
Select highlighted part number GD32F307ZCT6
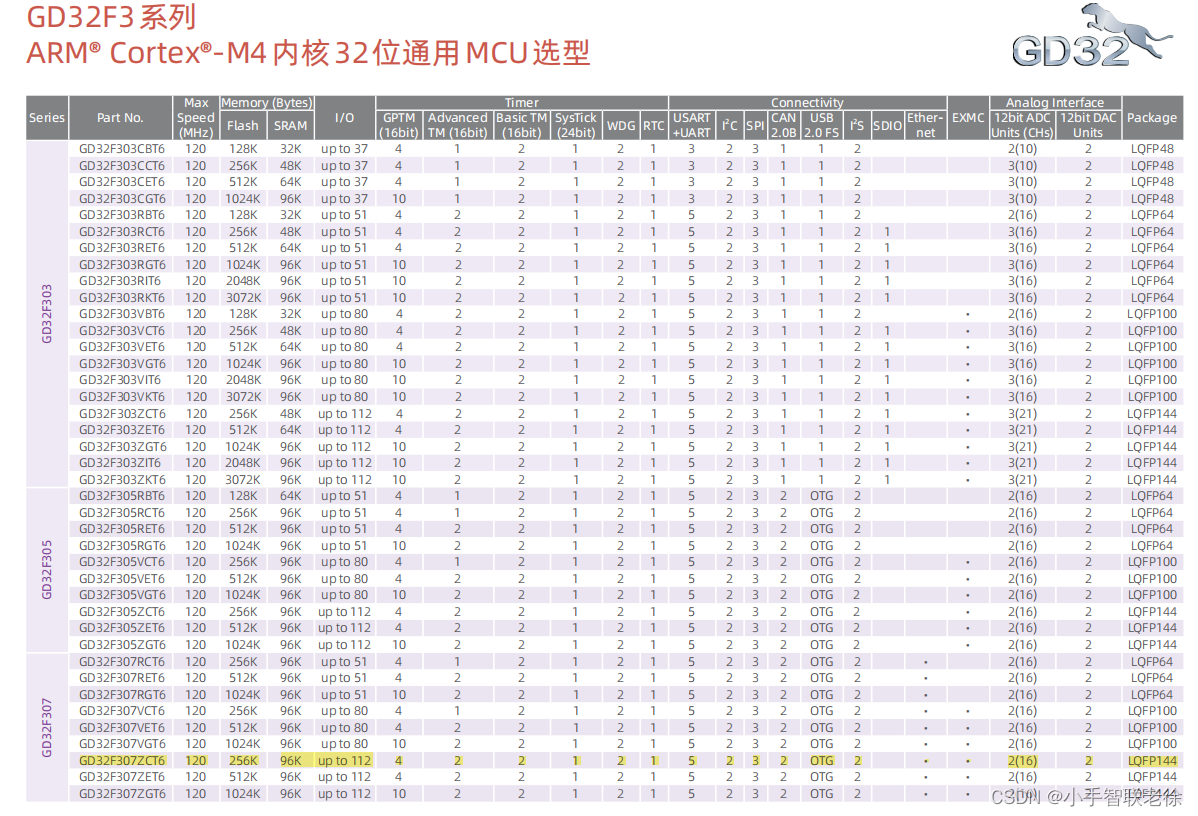pyautogui.click(x=122, y=760)
